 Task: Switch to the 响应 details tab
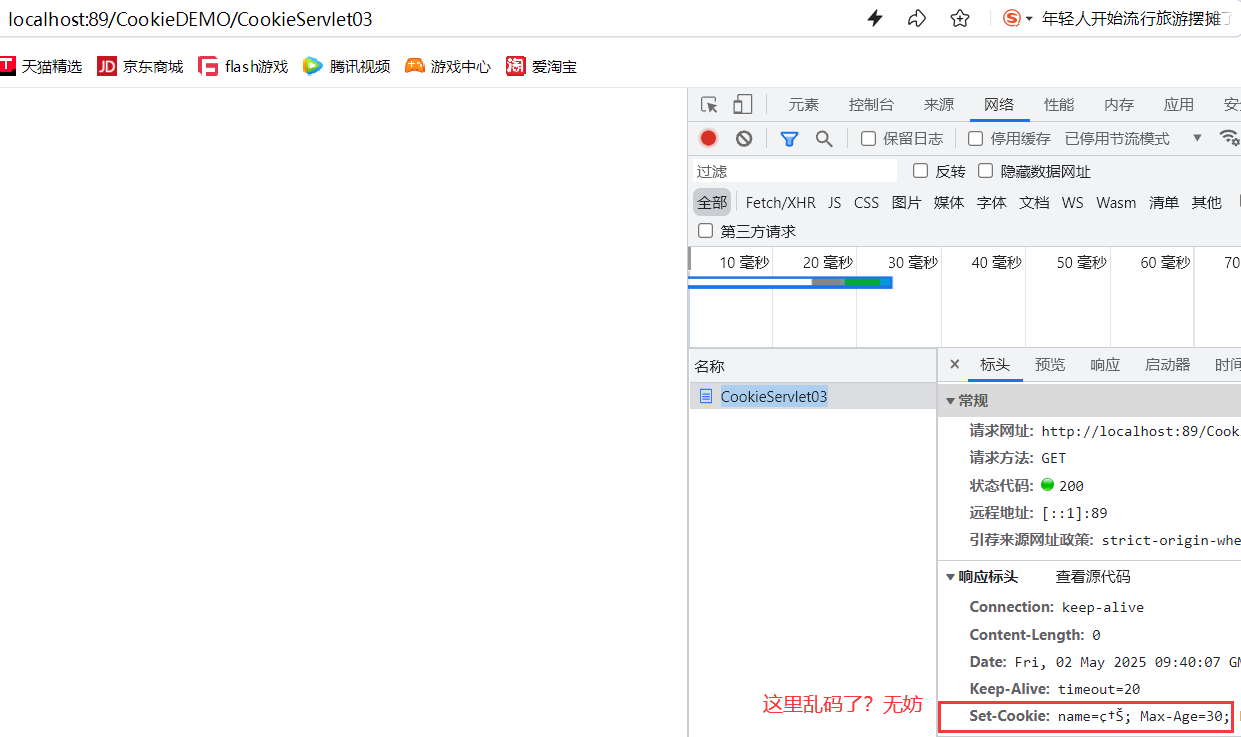click(1105, 365)
